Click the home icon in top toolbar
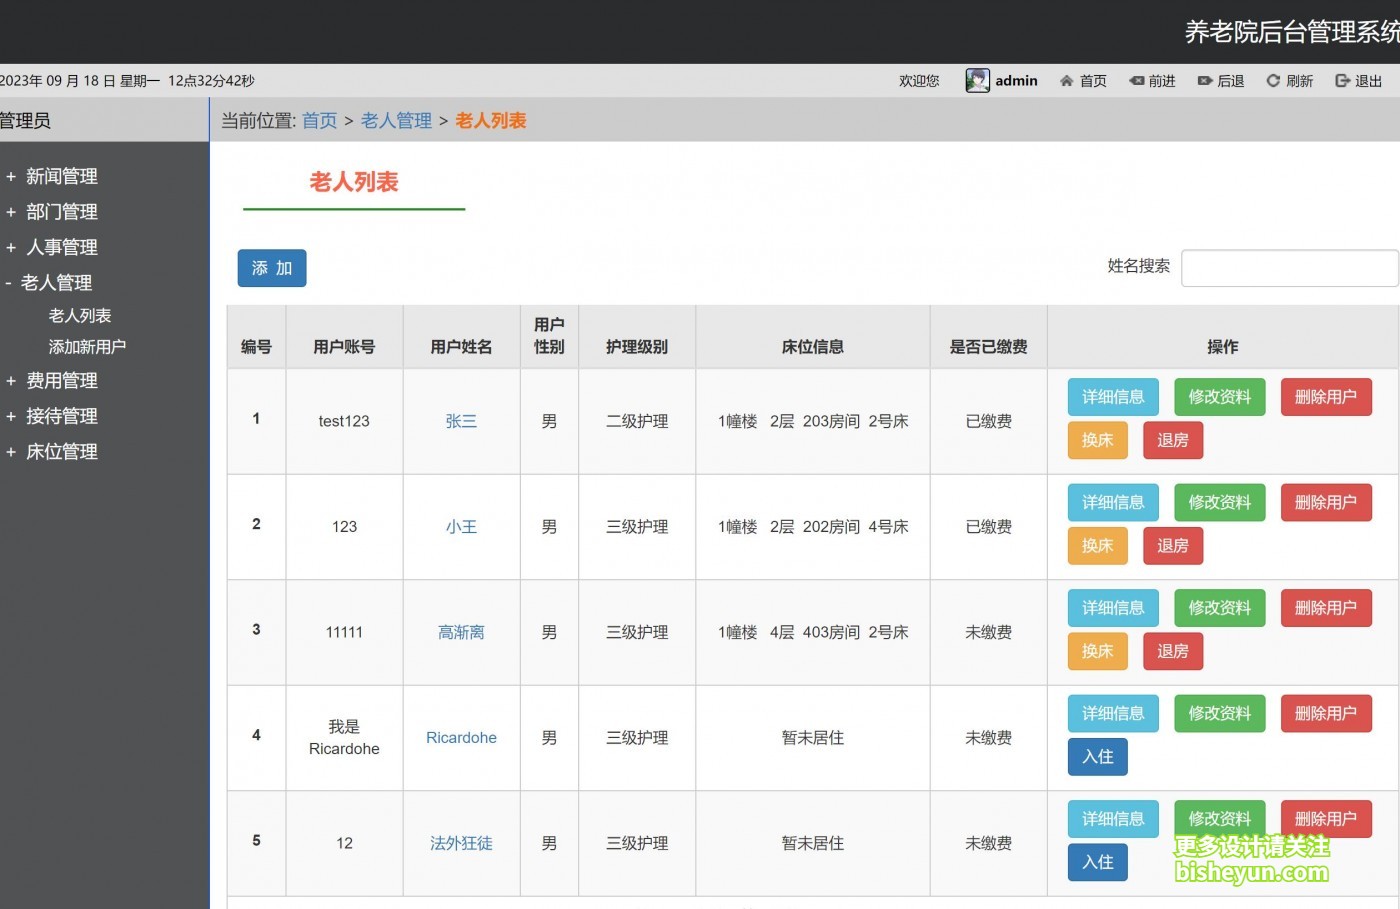 click(x=1067, y=81)
